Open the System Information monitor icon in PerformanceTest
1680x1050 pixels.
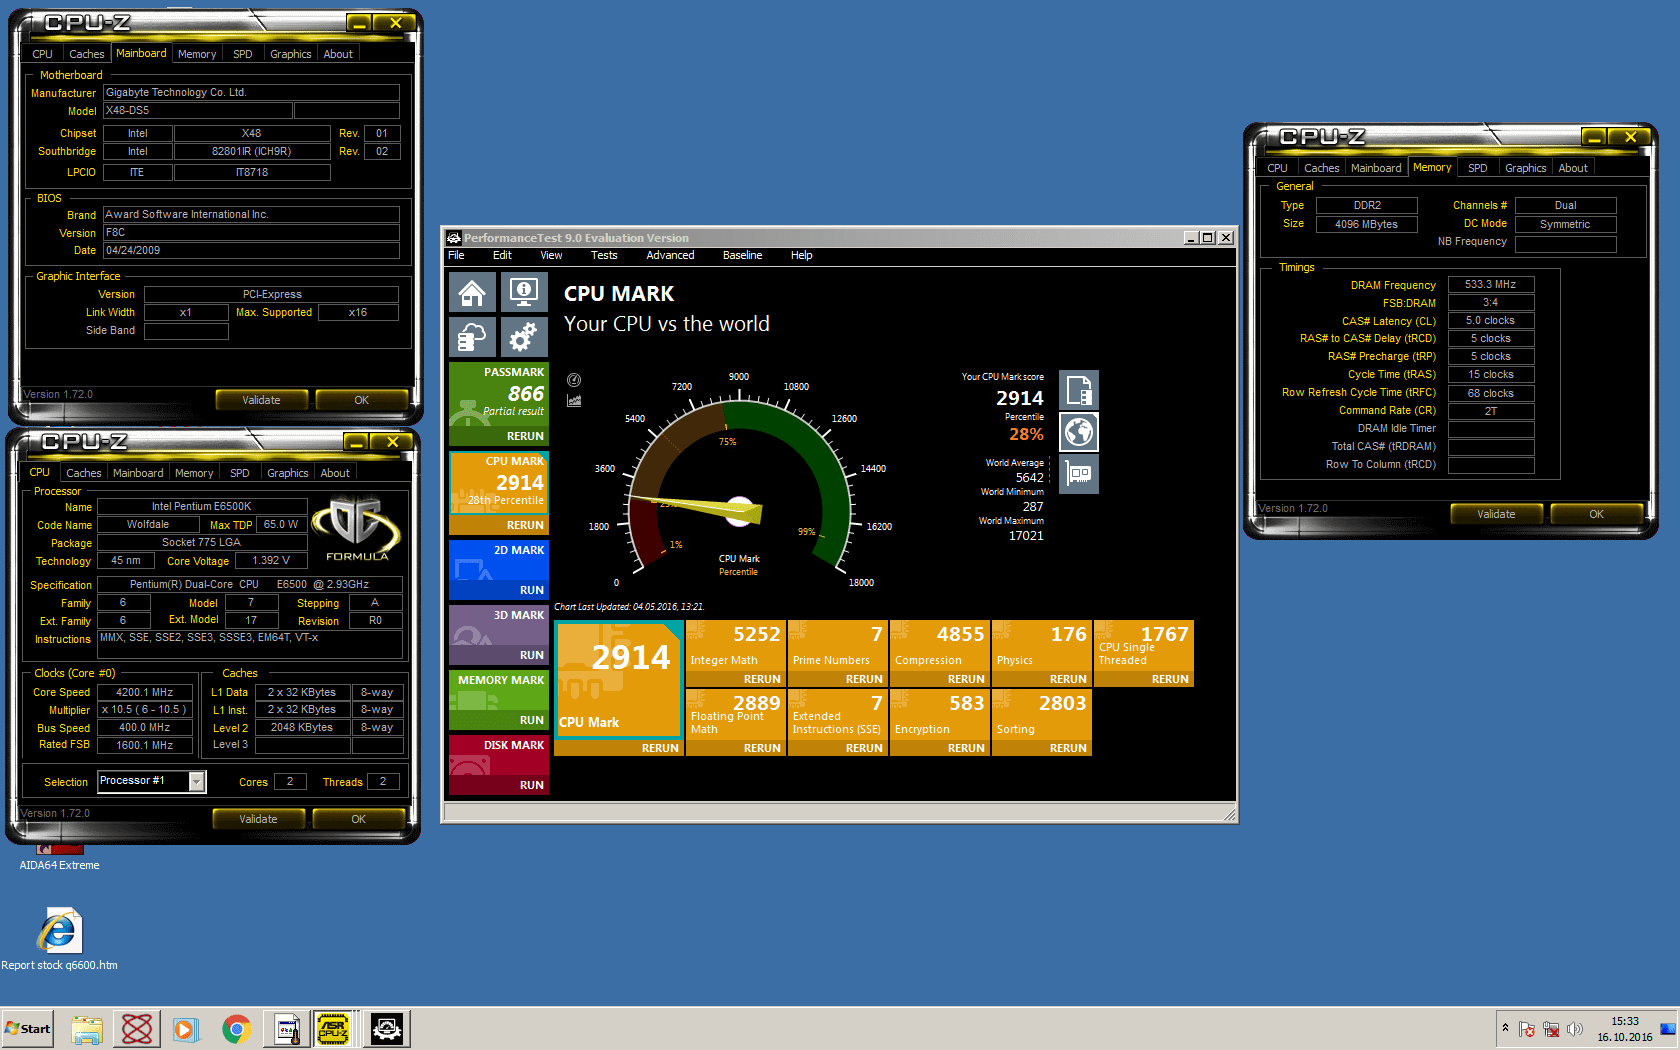pos(524,293)
